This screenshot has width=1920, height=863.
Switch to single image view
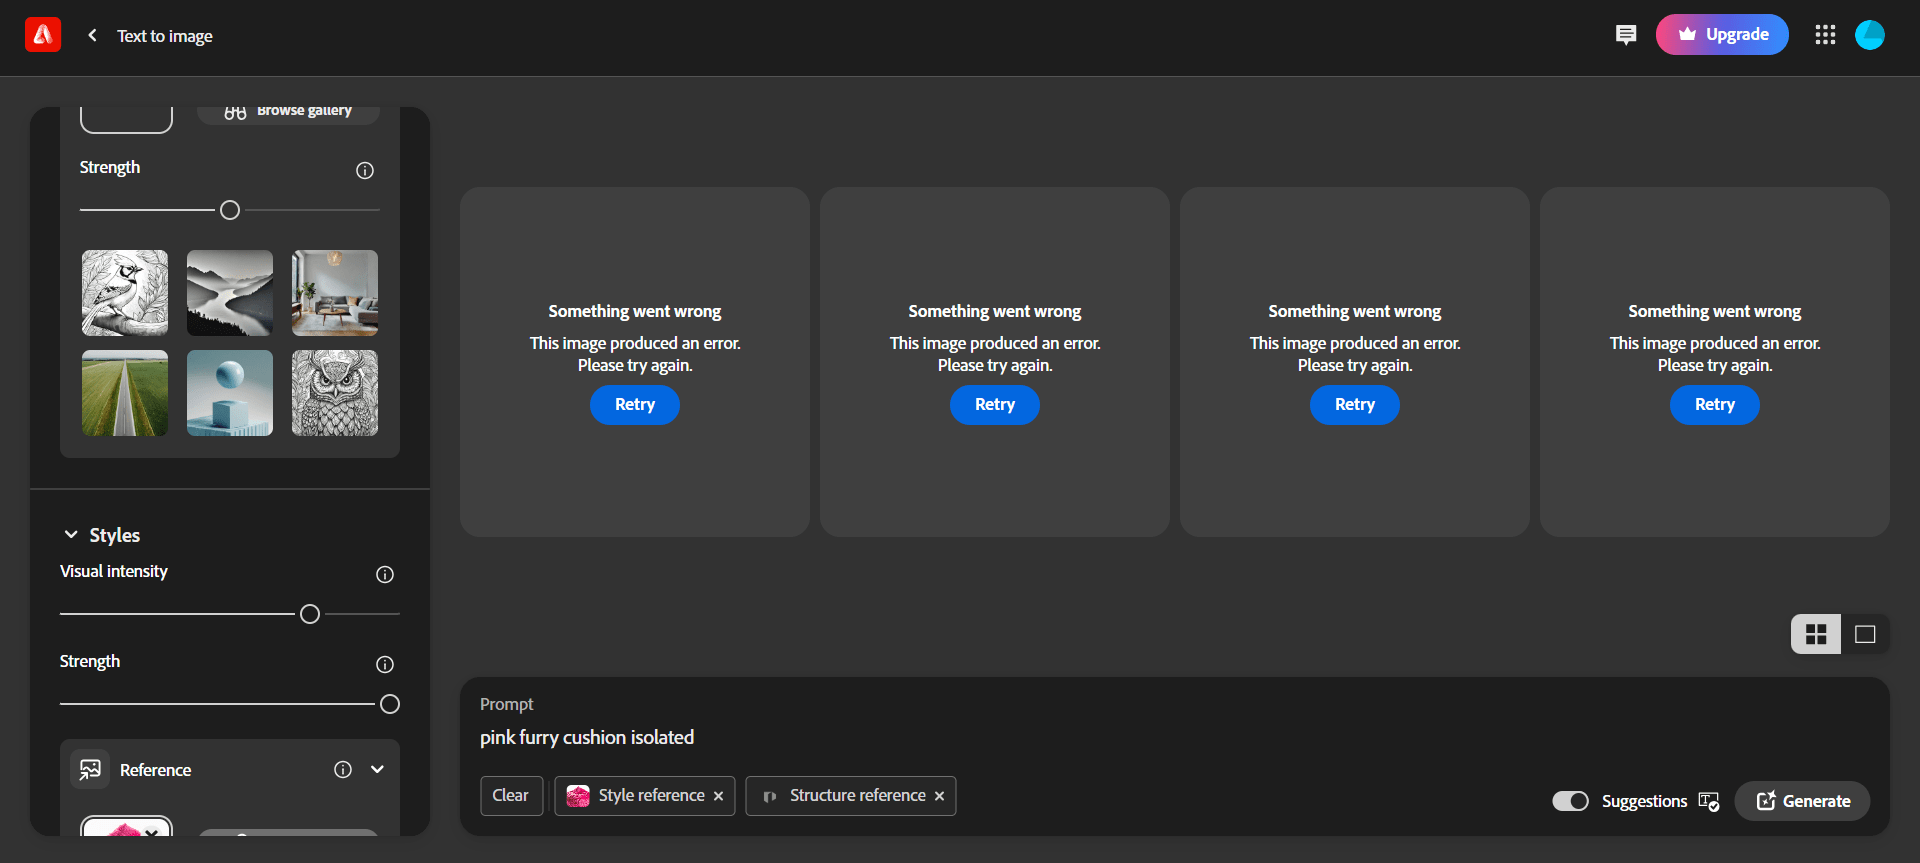tap(1865, 634)
